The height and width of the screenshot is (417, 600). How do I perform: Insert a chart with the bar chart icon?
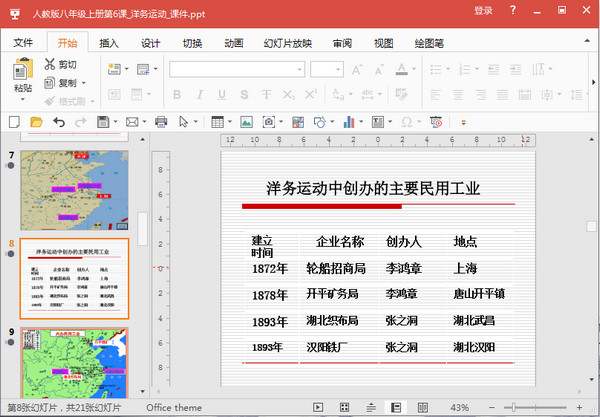coord(349,121)
